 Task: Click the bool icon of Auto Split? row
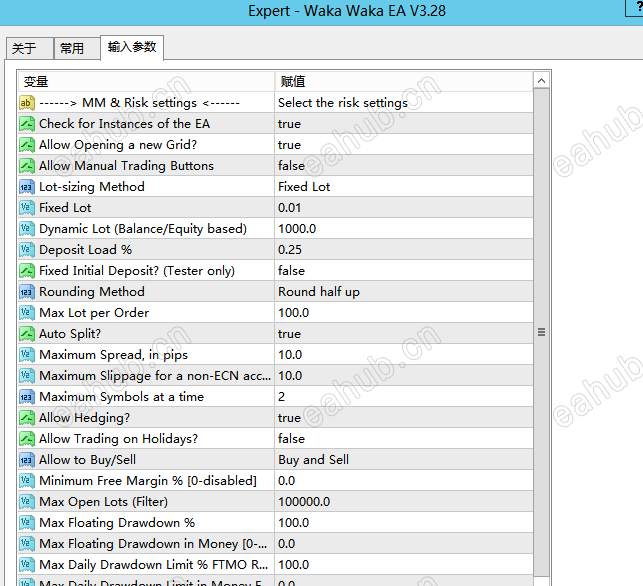pyautogui.click(x=27, y=334)
